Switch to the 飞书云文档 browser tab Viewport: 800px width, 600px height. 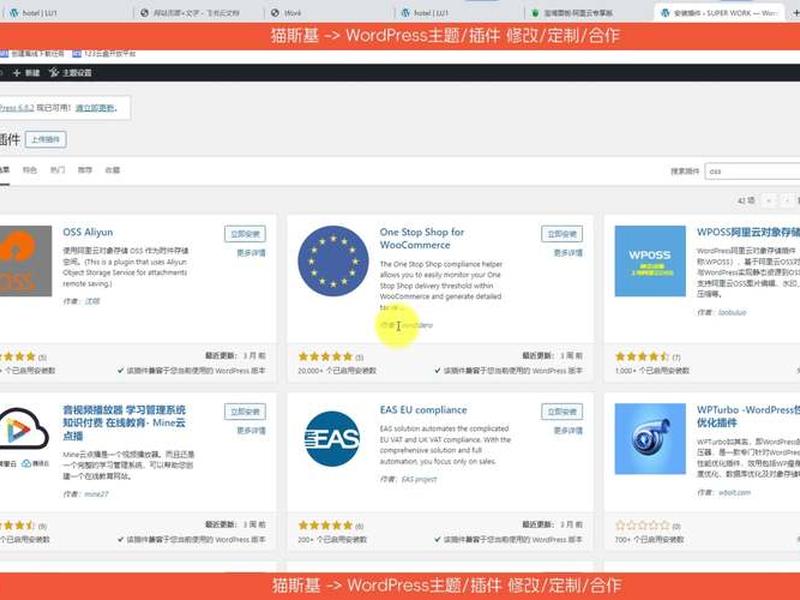tap(196, 13)
